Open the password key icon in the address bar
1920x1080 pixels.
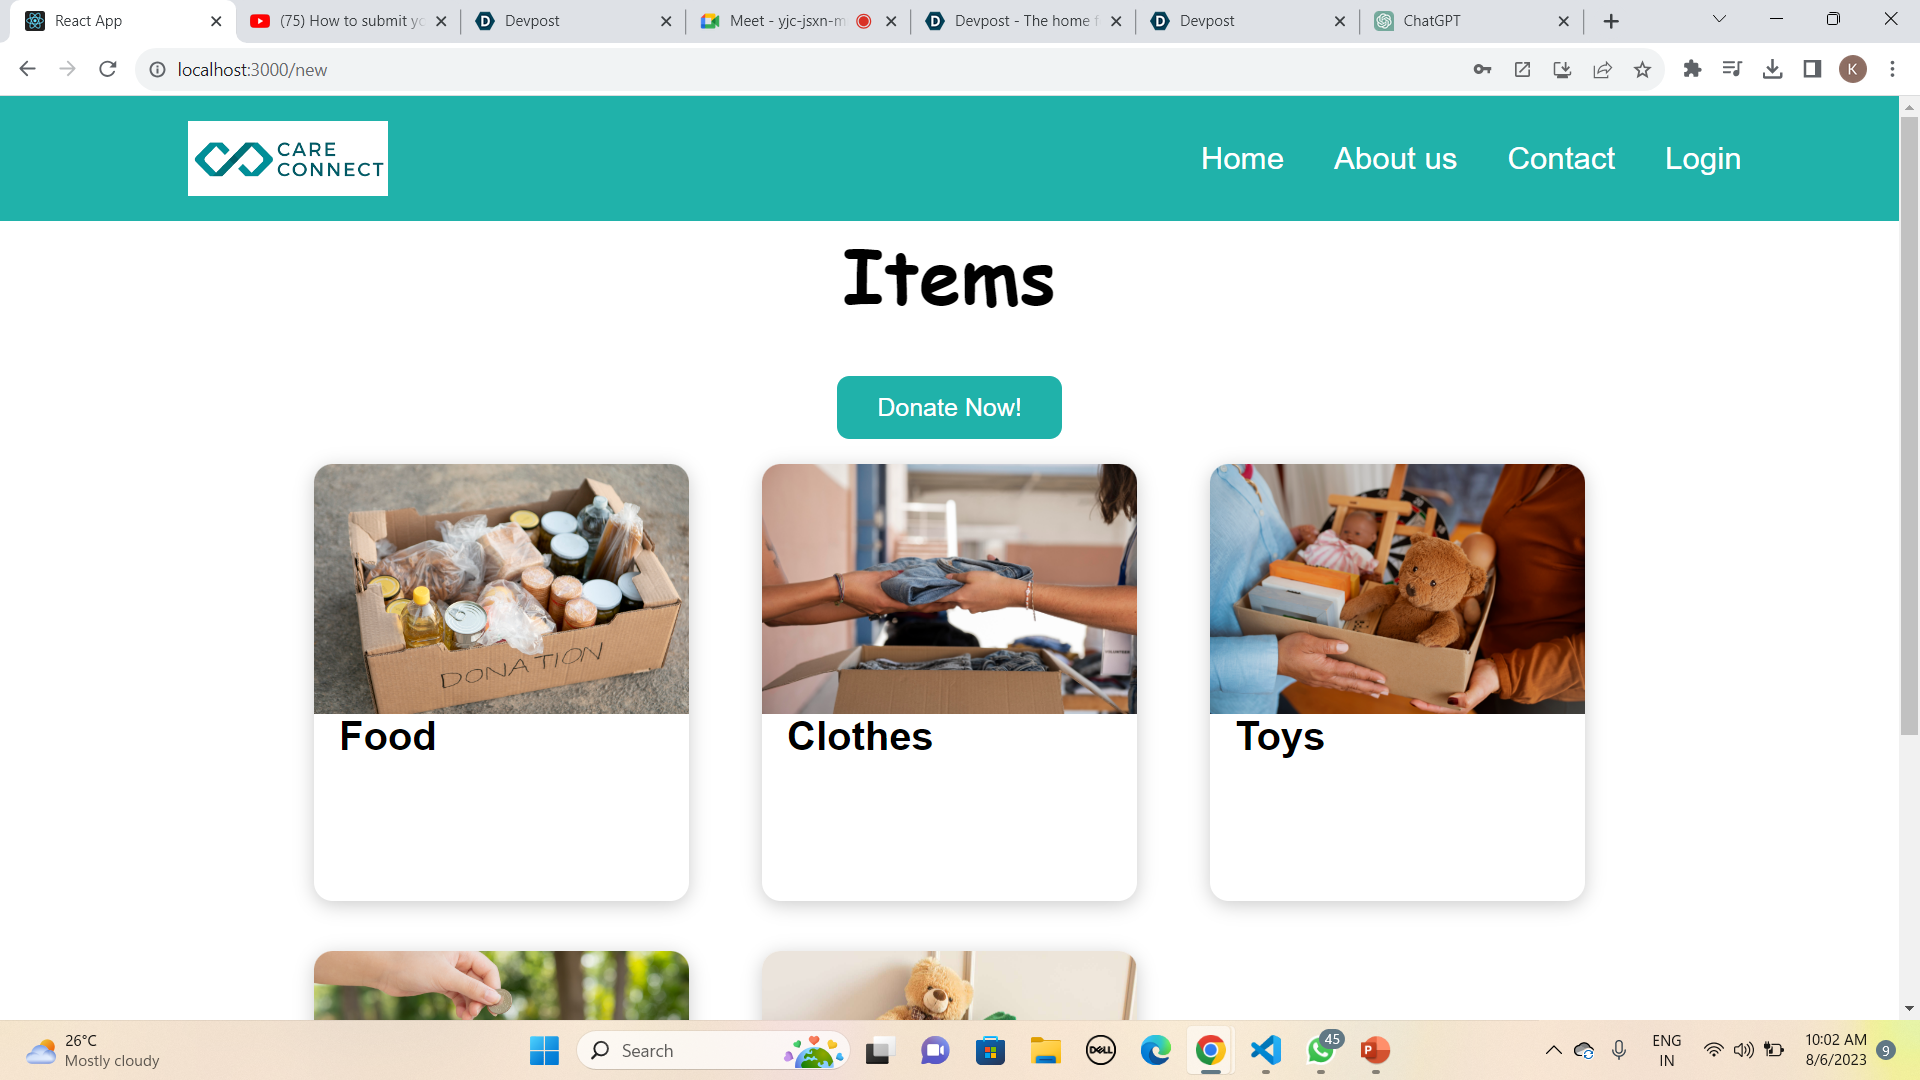click(x=1482, y=69)
